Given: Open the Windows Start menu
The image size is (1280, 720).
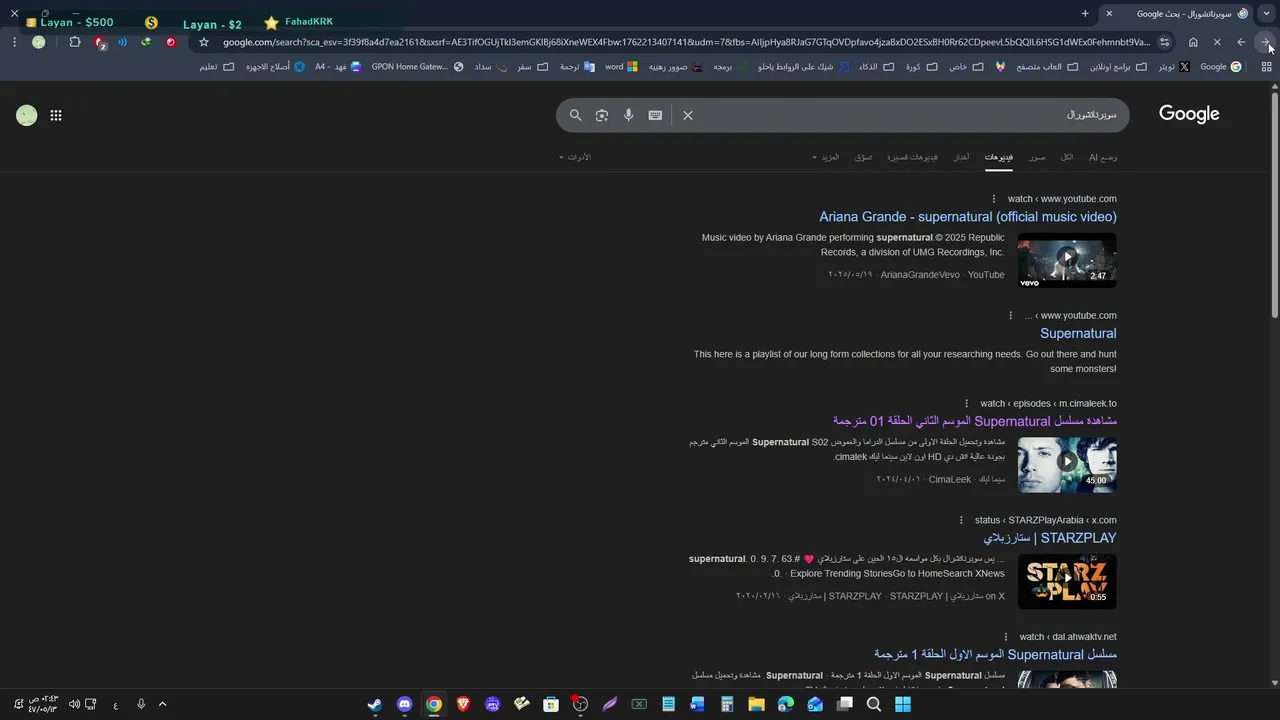Looking at the screenshot, I should 903,704.
